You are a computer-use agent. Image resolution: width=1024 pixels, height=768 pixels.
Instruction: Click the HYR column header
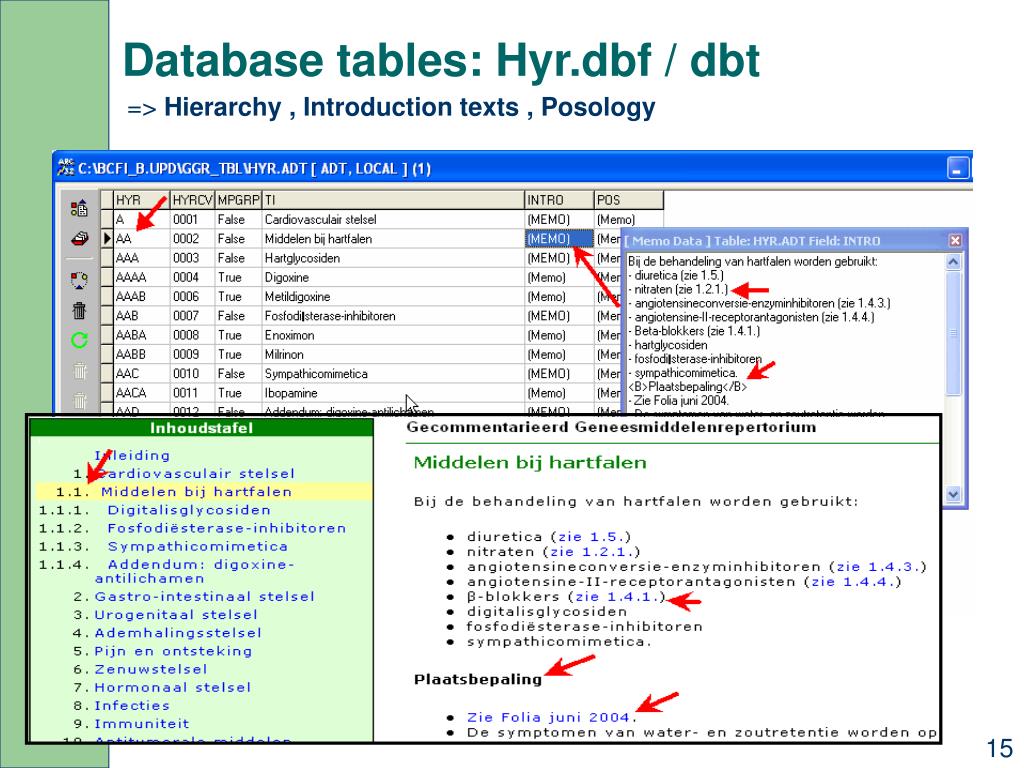141,200
